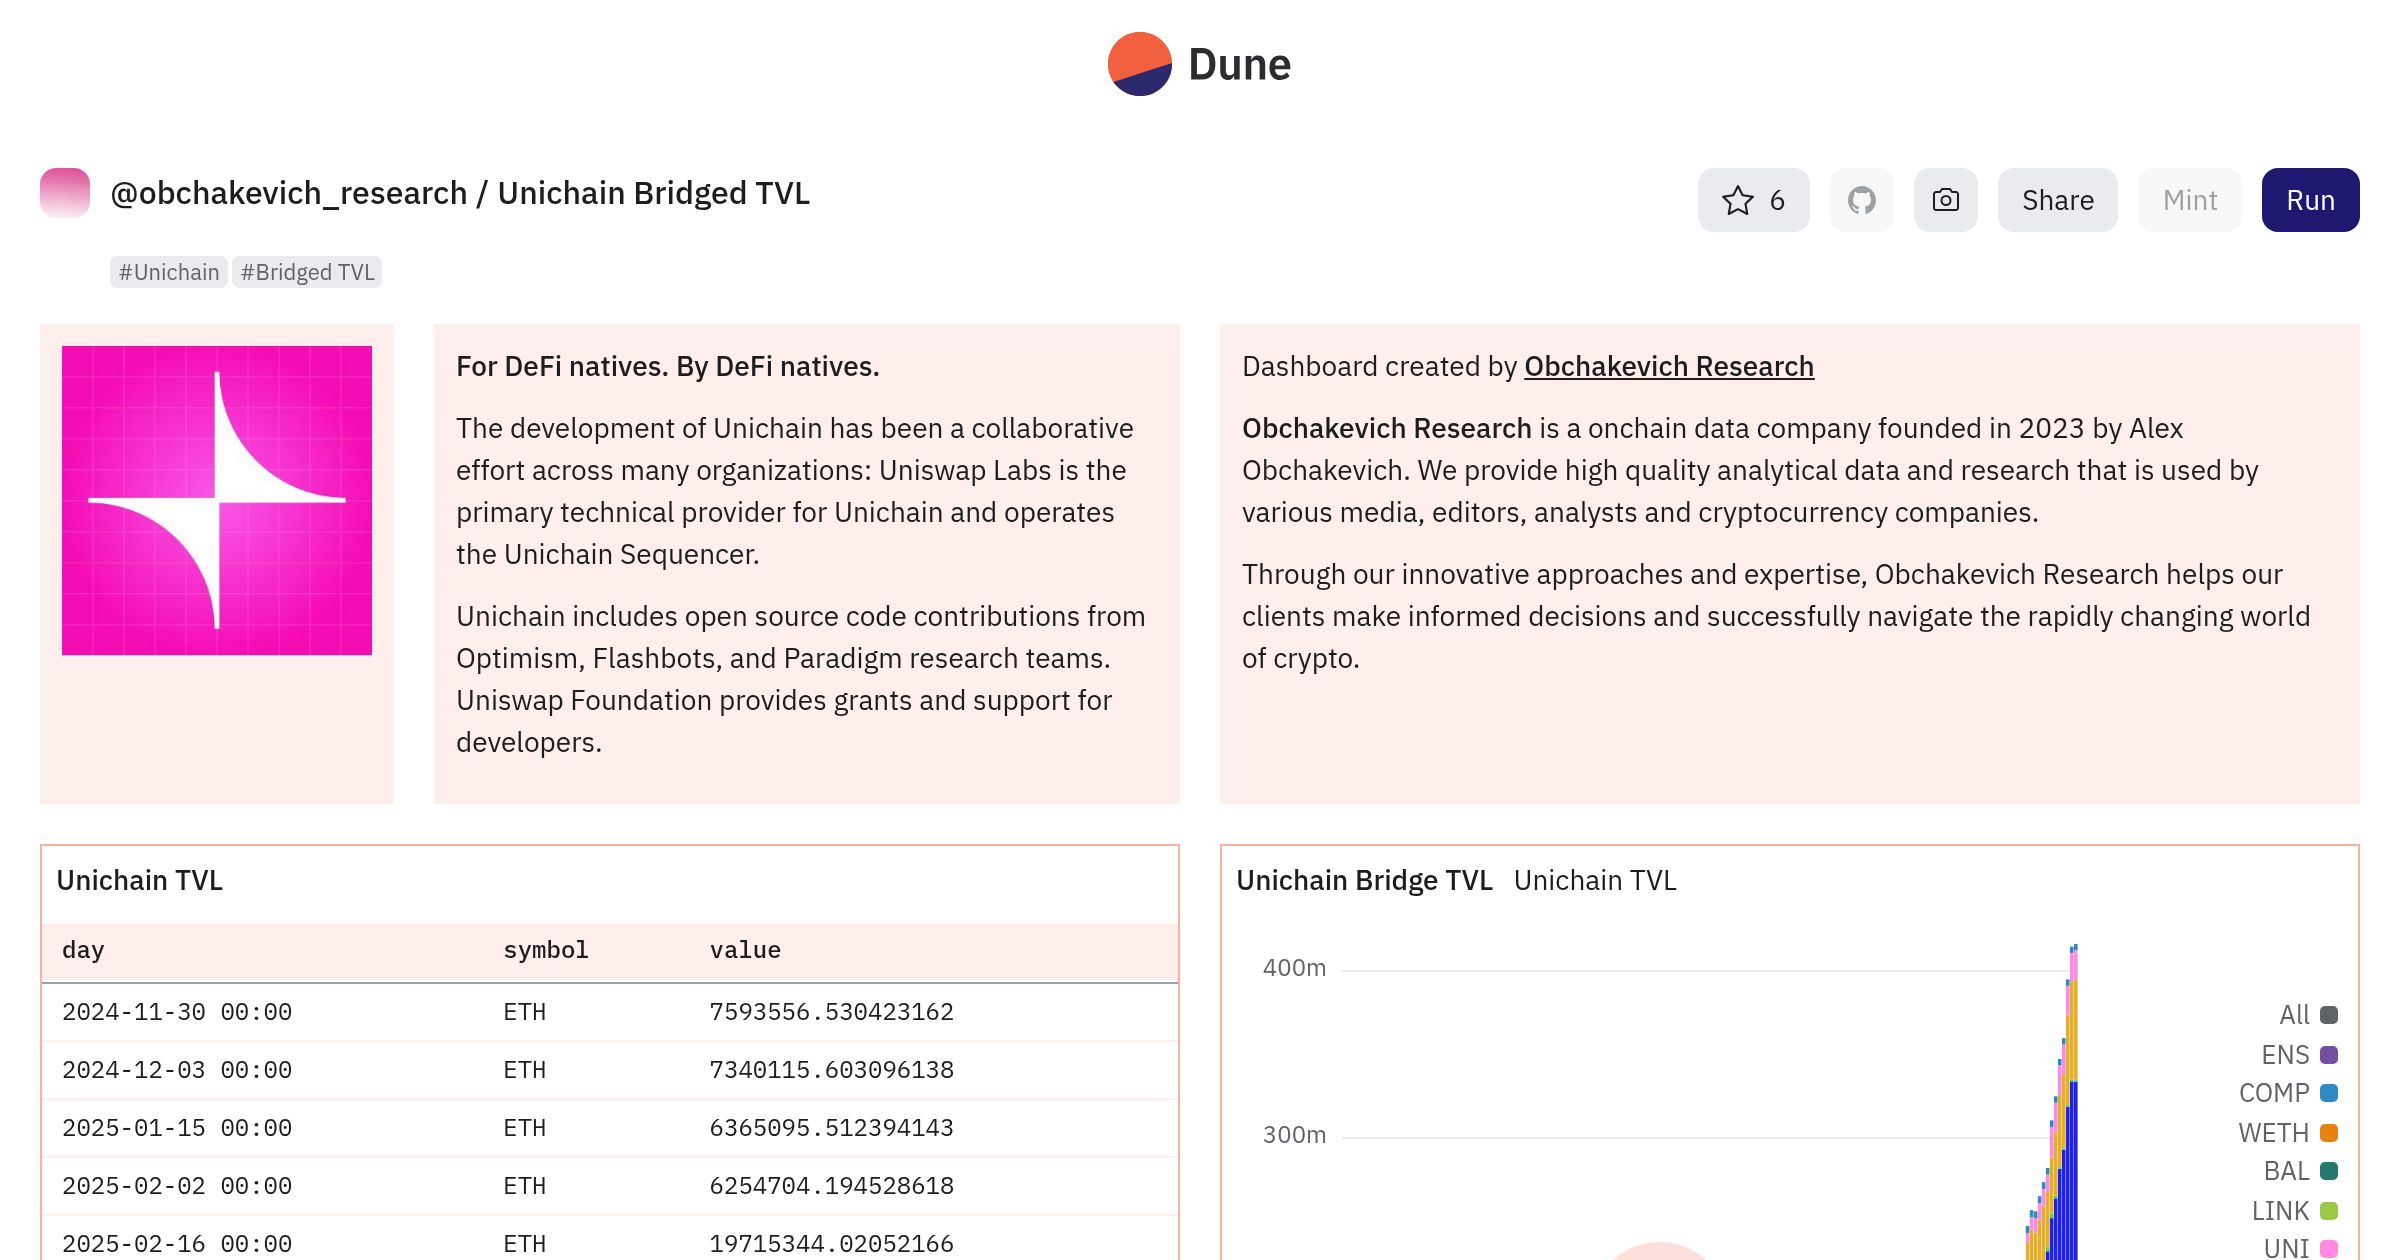Toggle the ENS purple legend swatch
Screen dimensions: 2400x1260
click(x=2329, y=1055)
